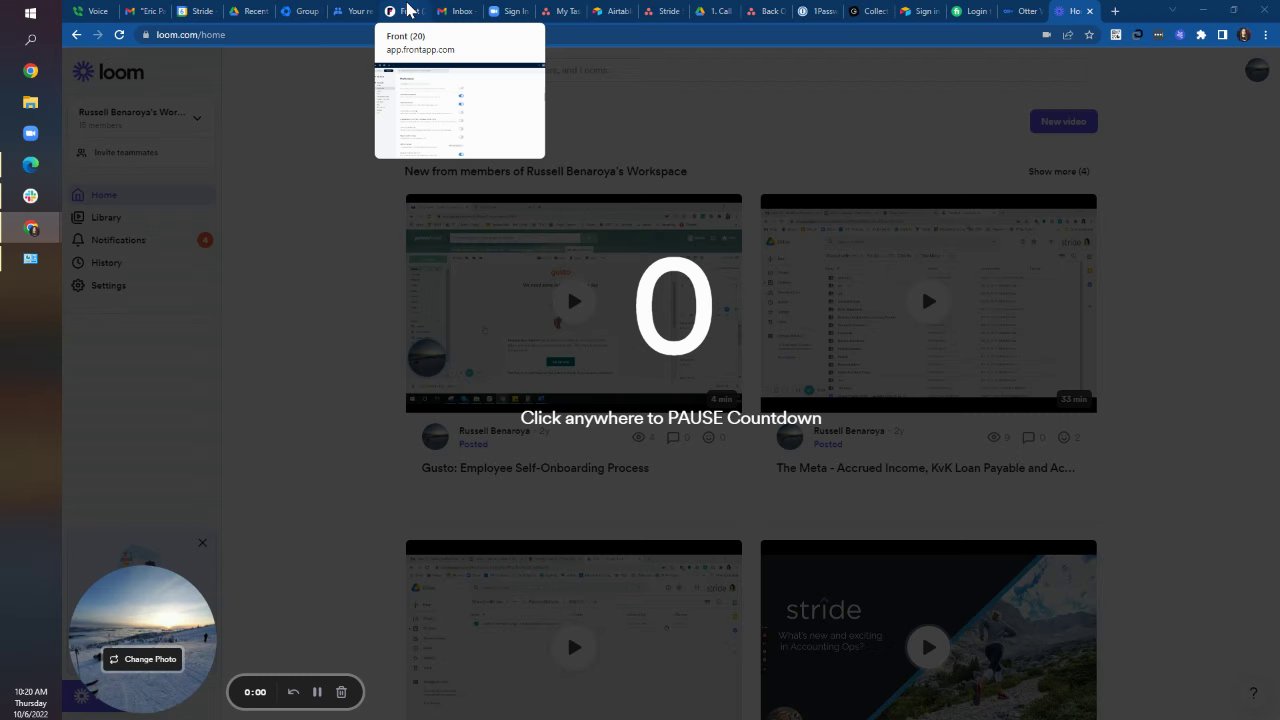The width and height of the screenshot is (1280, 720).
Task: Switch to the 1Password browser tab
Action: (818, 11)
